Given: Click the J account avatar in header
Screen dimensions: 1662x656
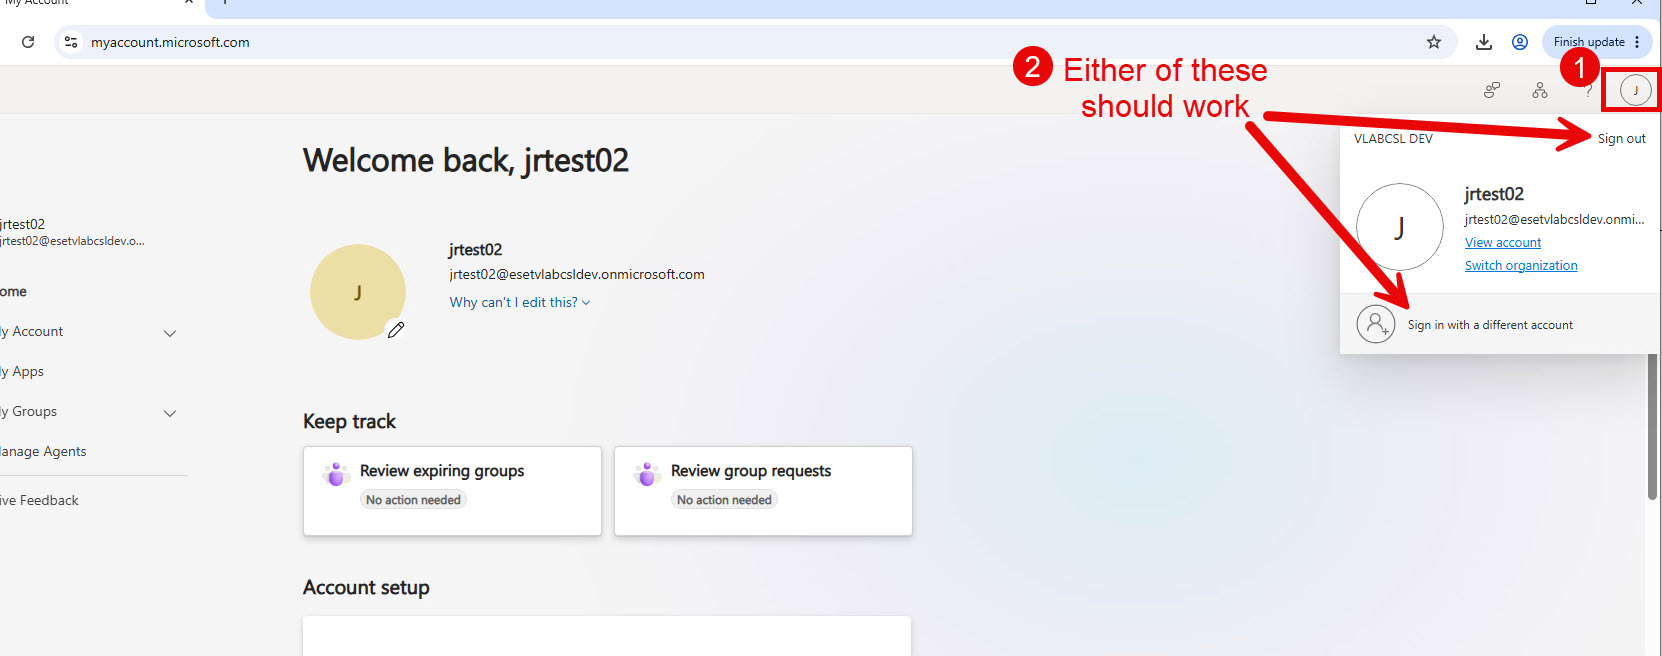Looking at the screenshot, I should coord(1636,91).
